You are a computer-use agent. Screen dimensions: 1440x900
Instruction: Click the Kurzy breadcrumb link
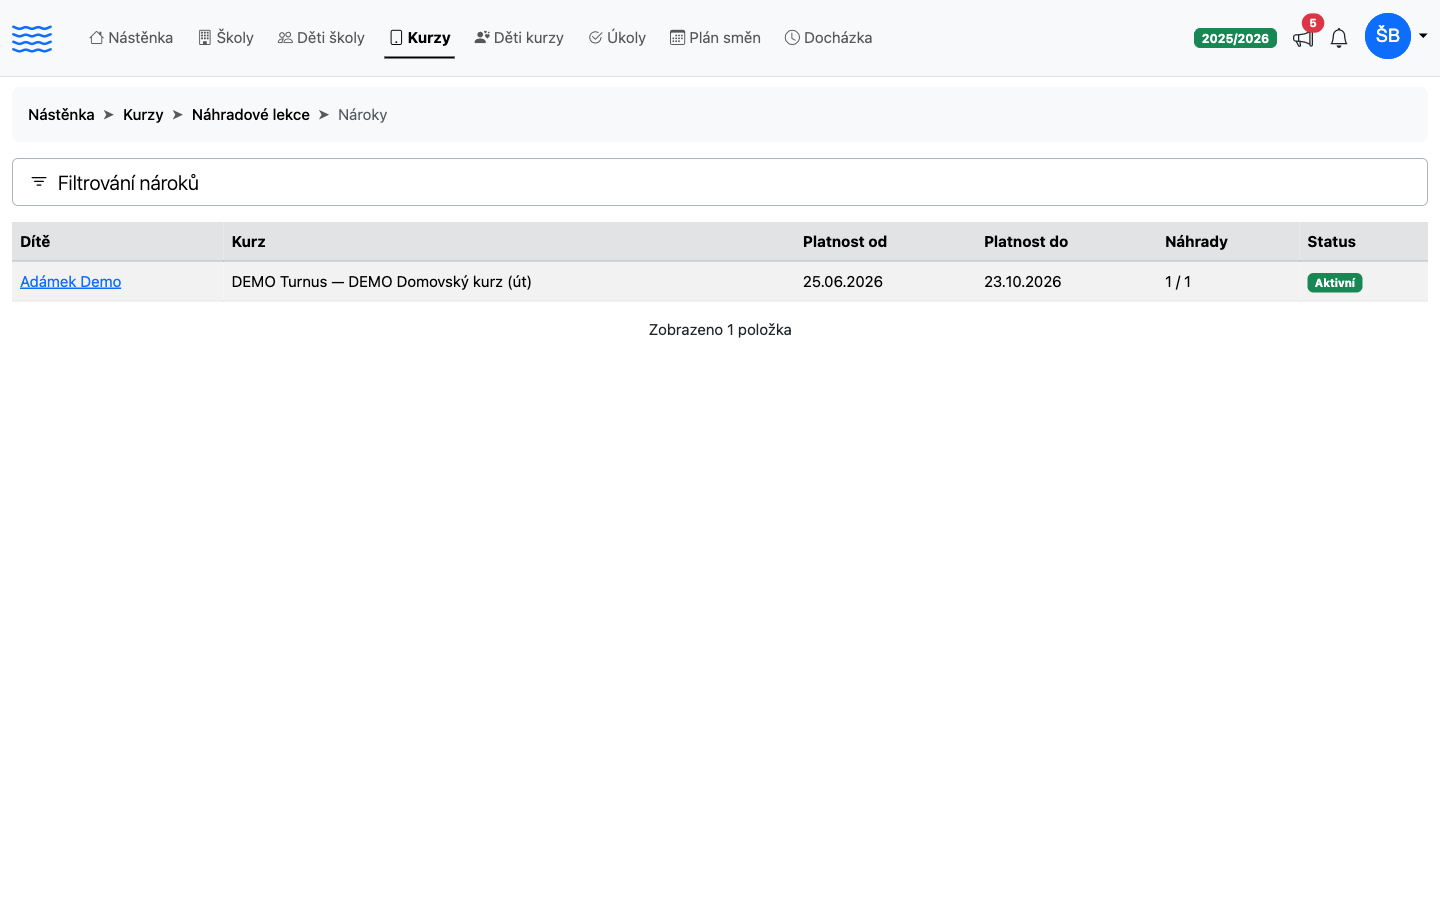(143, 115)
